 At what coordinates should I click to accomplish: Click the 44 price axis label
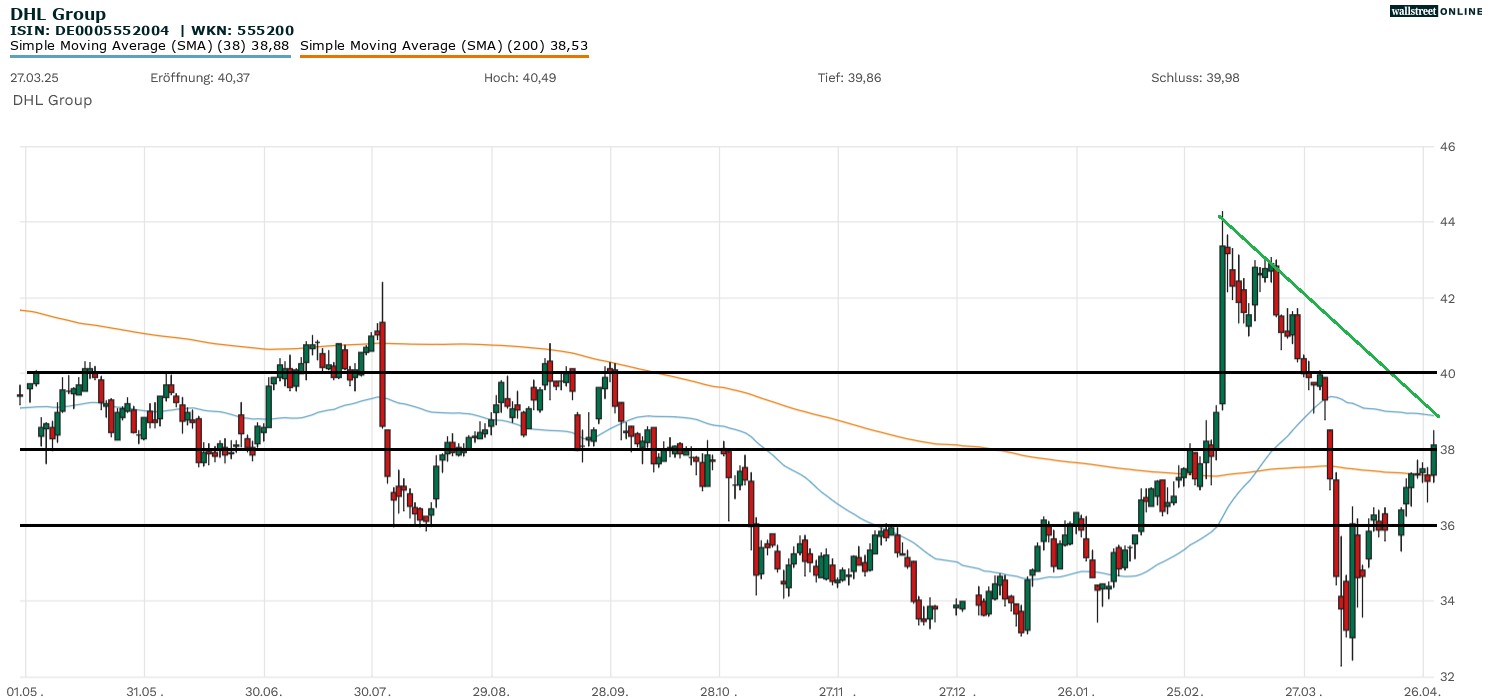tap(1446, 222)
